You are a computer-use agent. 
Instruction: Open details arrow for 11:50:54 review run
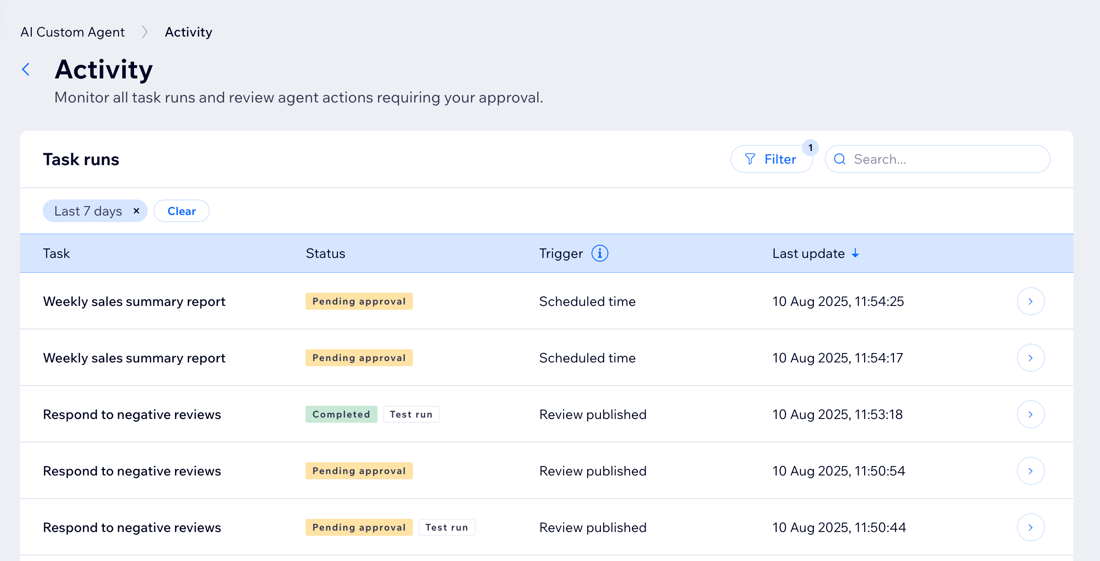1030,471
